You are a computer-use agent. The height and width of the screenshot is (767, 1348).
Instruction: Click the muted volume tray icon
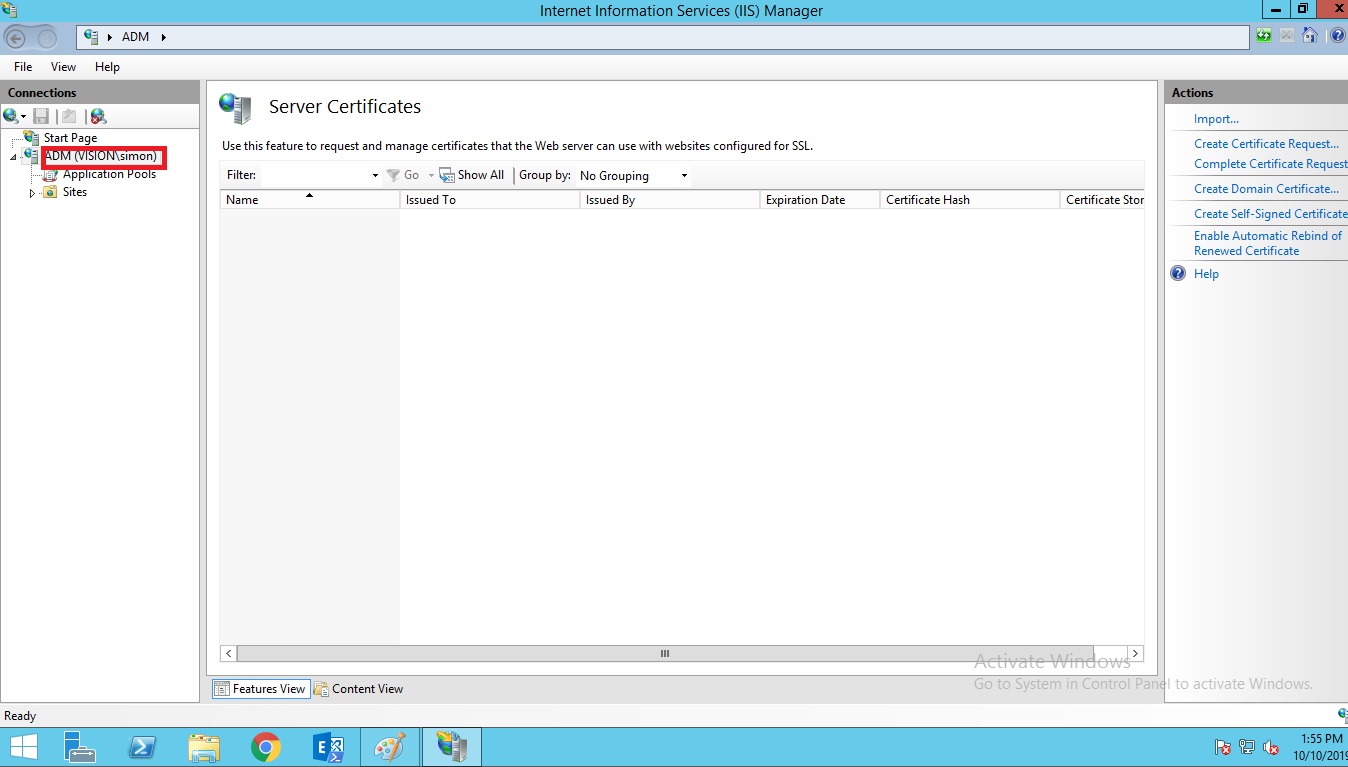1272,747
